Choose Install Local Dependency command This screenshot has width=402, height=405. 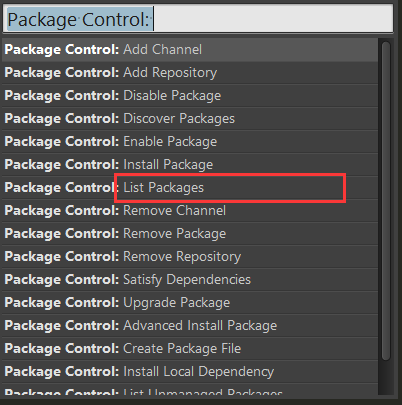(190, 372)
